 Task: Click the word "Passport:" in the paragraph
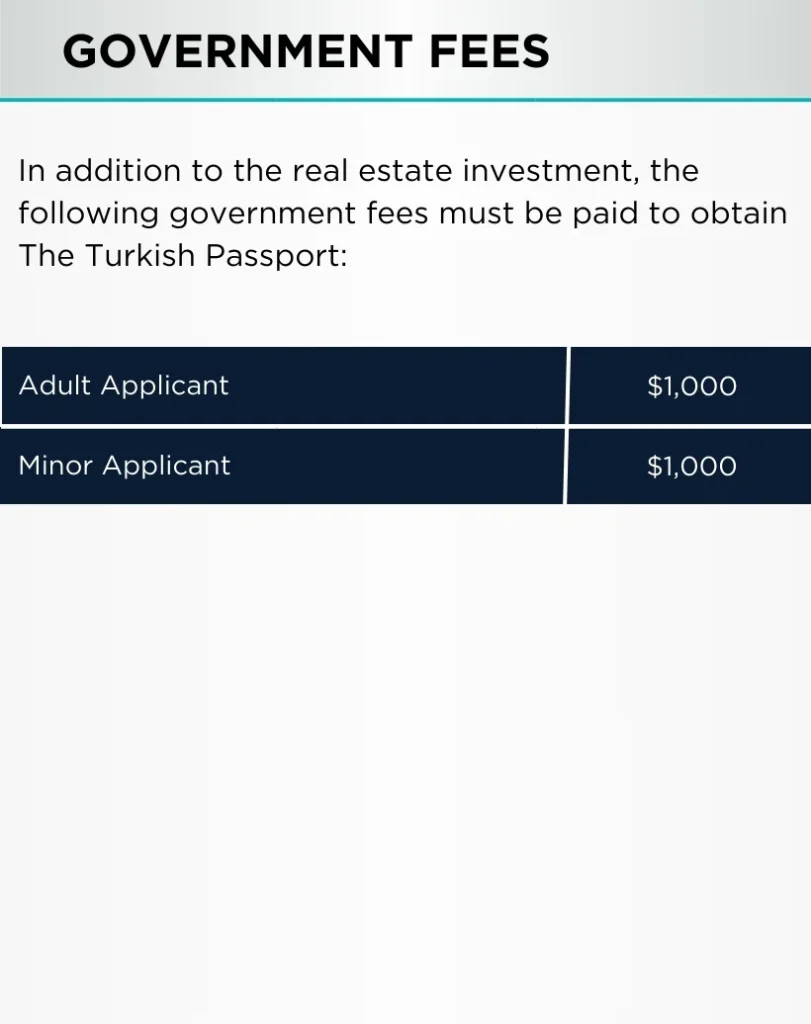(x=276, y=256)
